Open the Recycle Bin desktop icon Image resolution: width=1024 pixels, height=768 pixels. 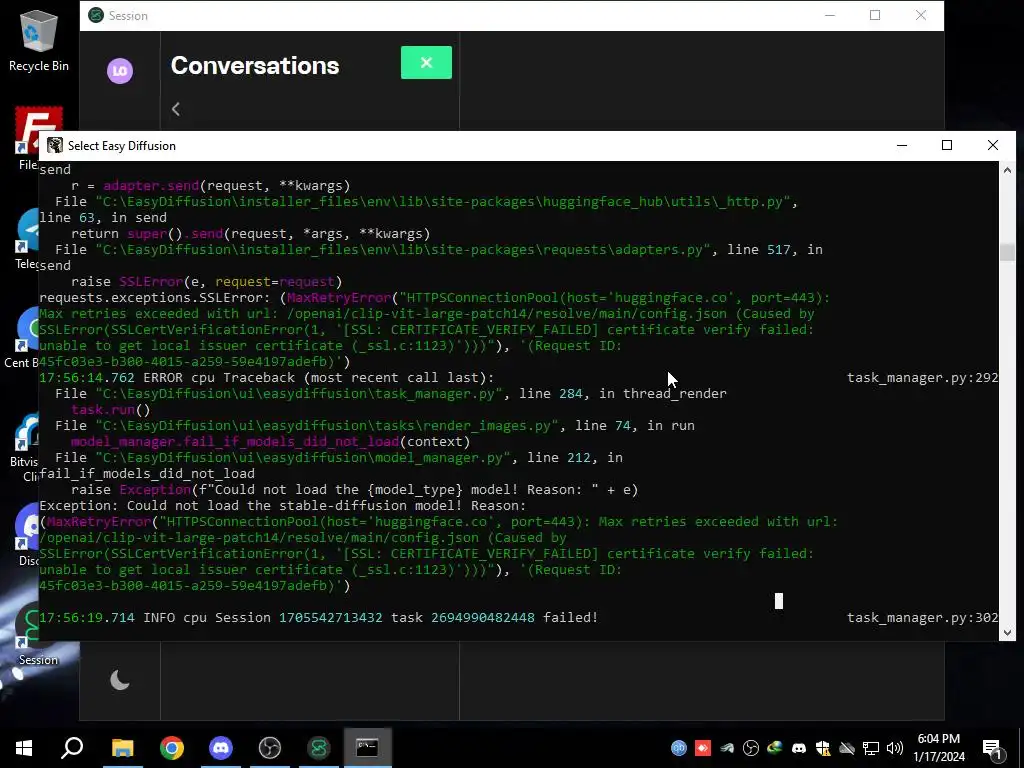coord(39,41)
